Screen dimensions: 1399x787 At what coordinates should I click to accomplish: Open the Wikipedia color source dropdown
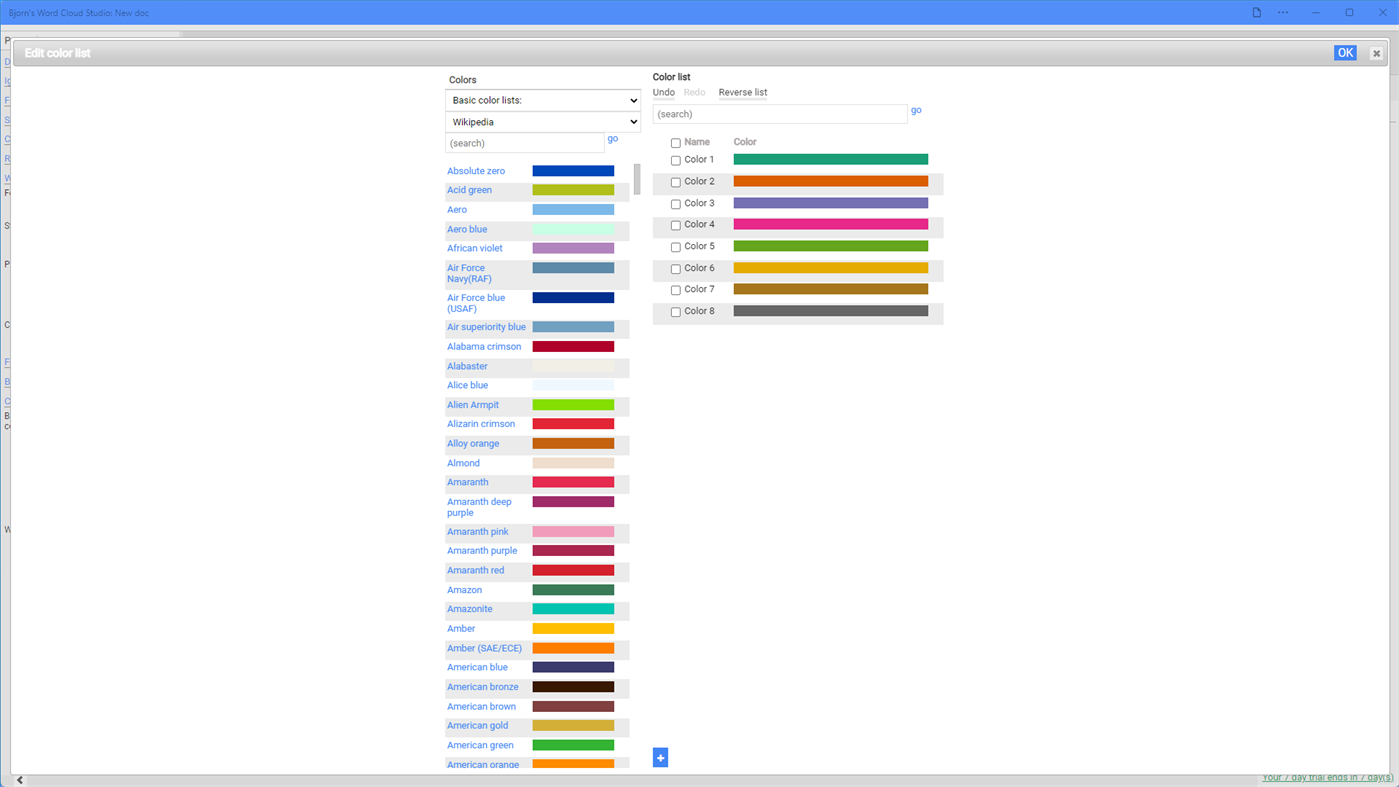pyautogui.click(x=543, y=121)
